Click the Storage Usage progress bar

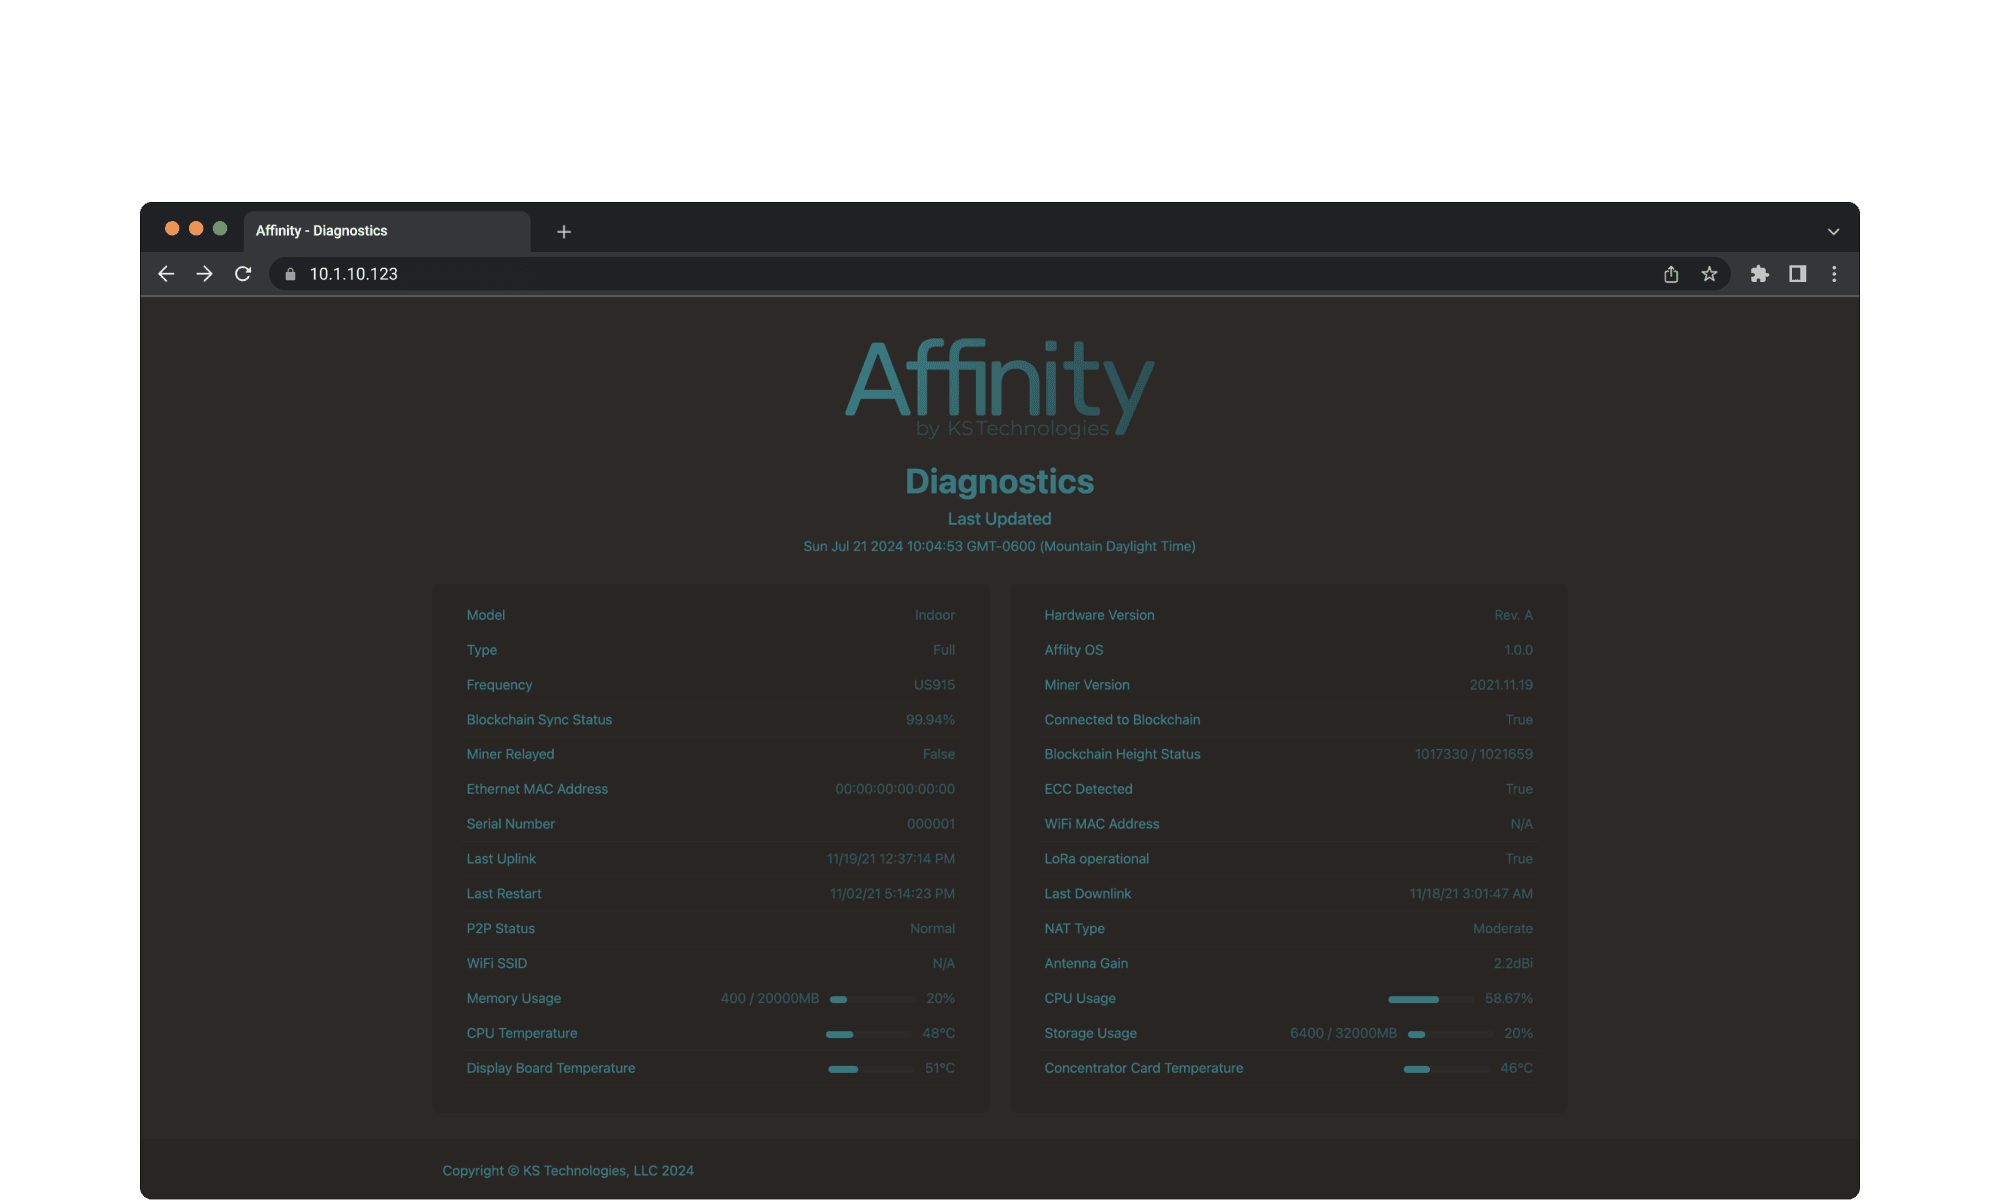point(1449,1034)
